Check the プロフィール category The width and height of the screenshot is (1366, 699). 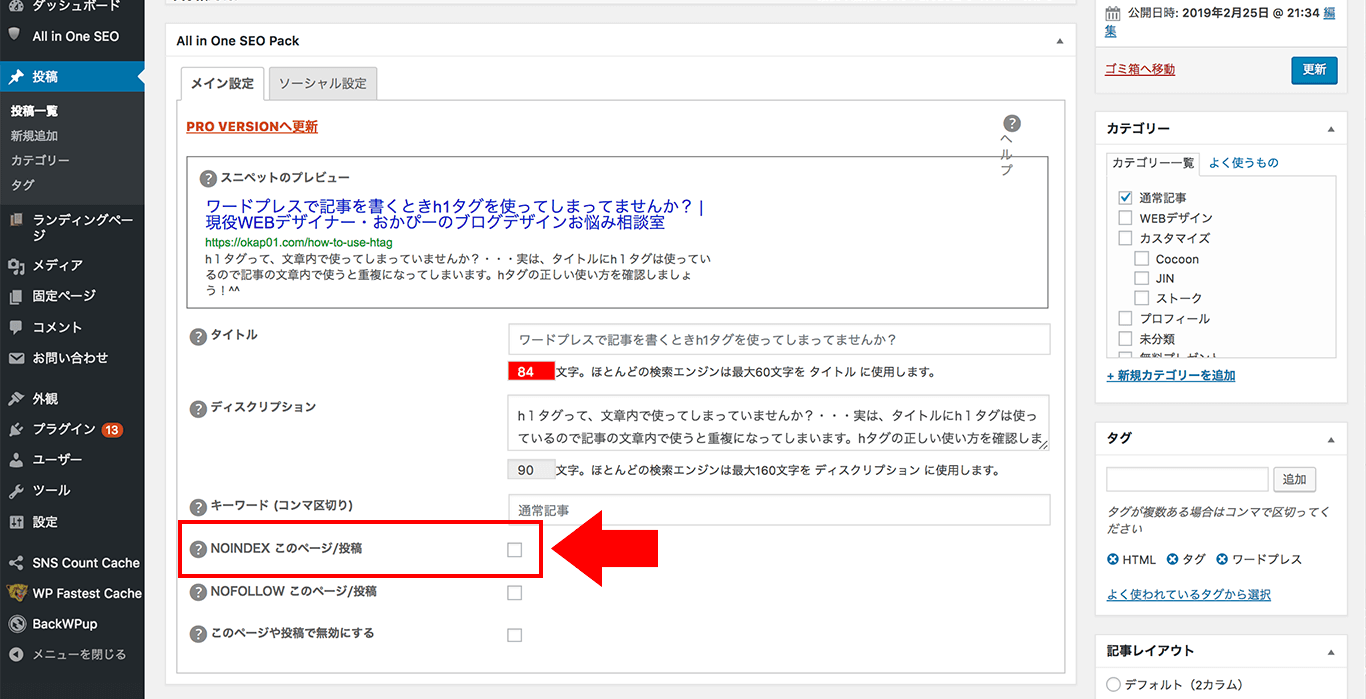pos(1125,318)
